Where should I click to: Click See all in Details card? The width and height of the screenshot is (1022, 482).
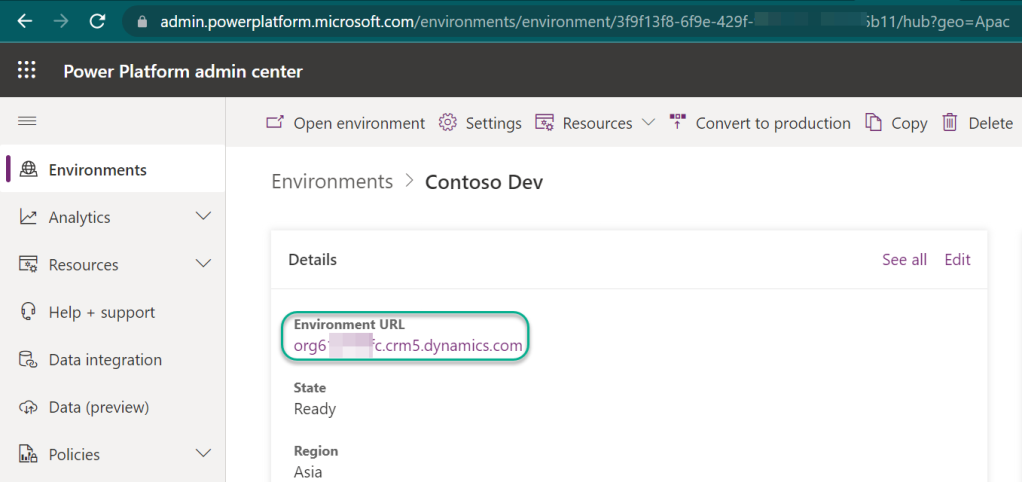904,260
